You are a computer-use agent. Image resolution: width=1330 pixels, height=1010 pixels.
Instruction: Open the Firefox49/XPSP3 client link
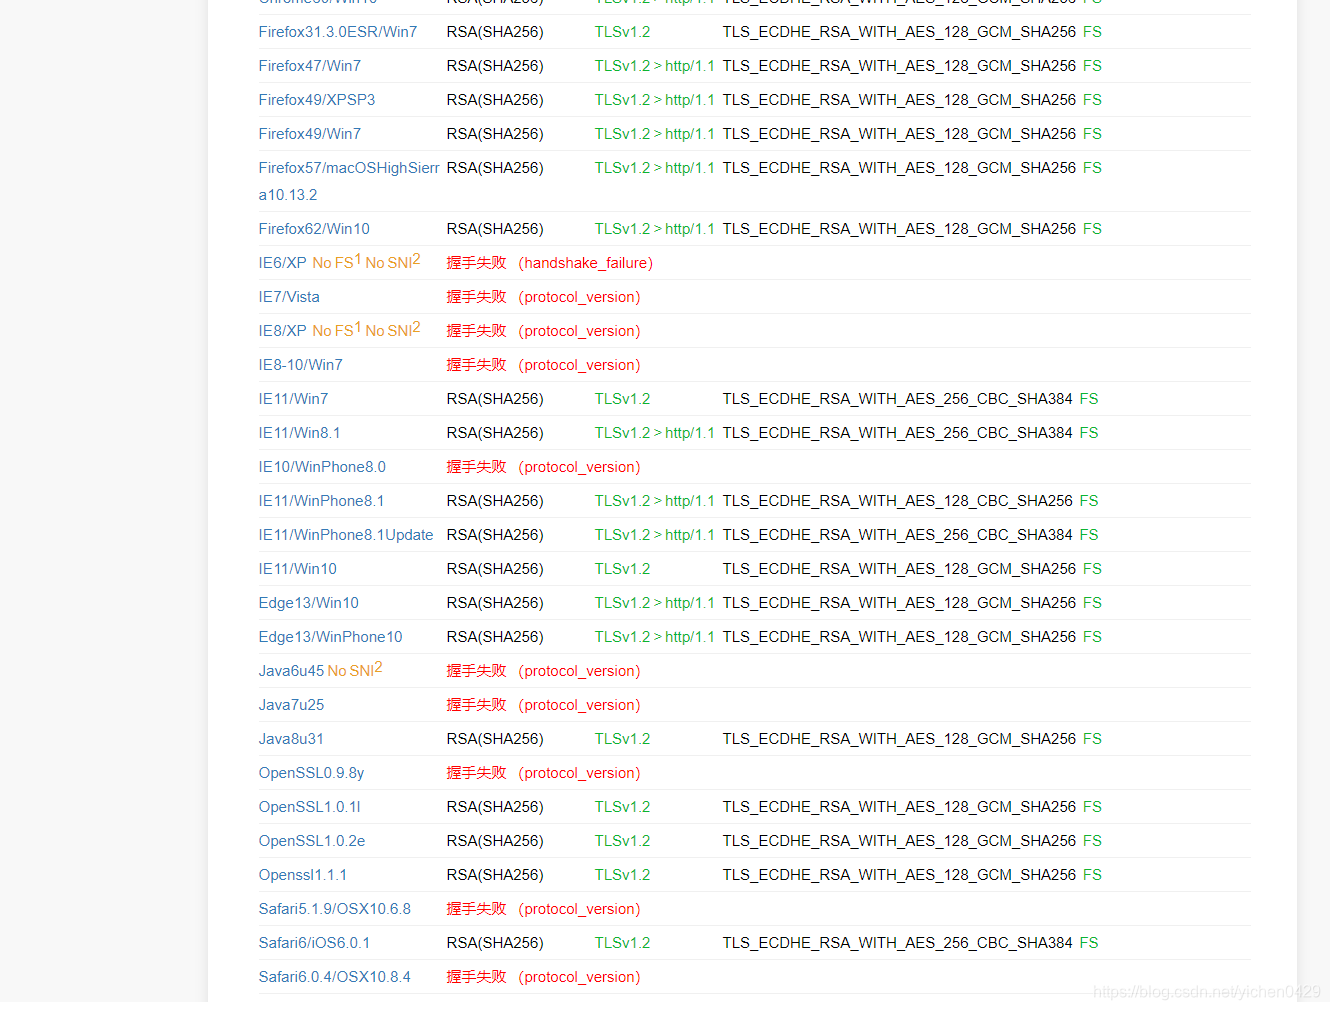[x=317, y=100]
